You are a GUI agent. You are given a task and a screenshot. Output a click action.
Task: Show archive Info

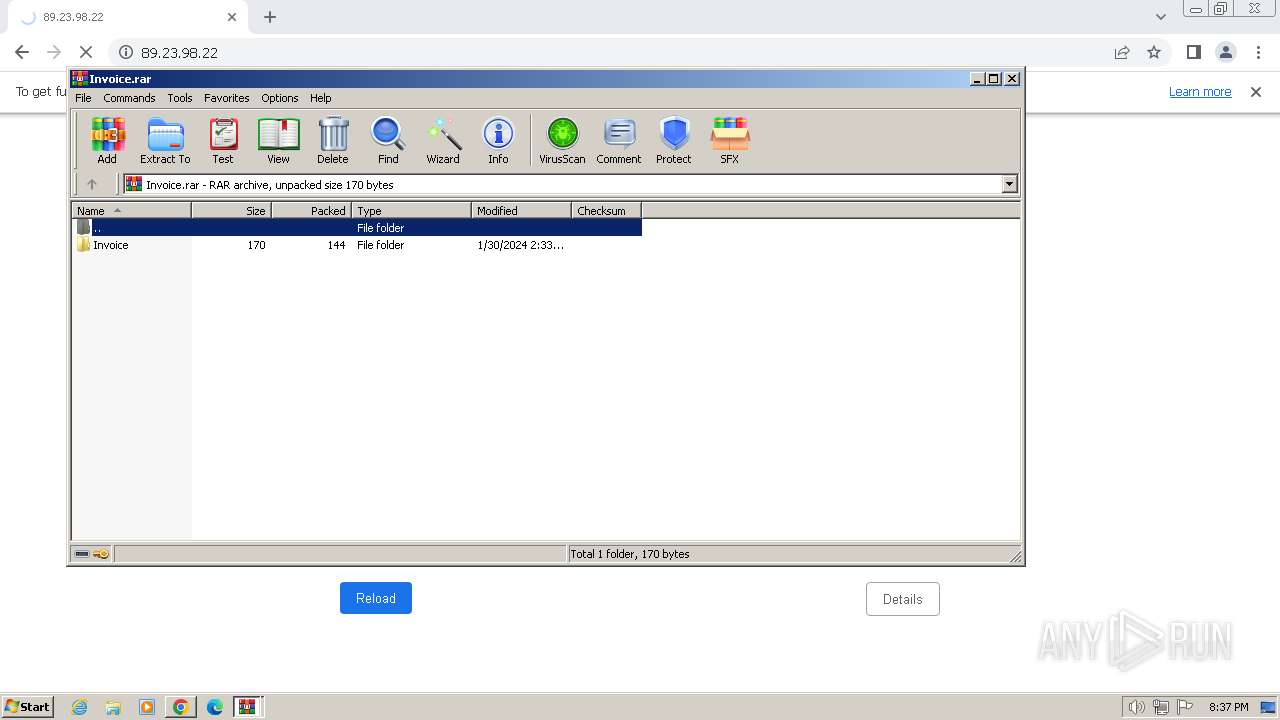pyautogui.click(x=498, y=141)
